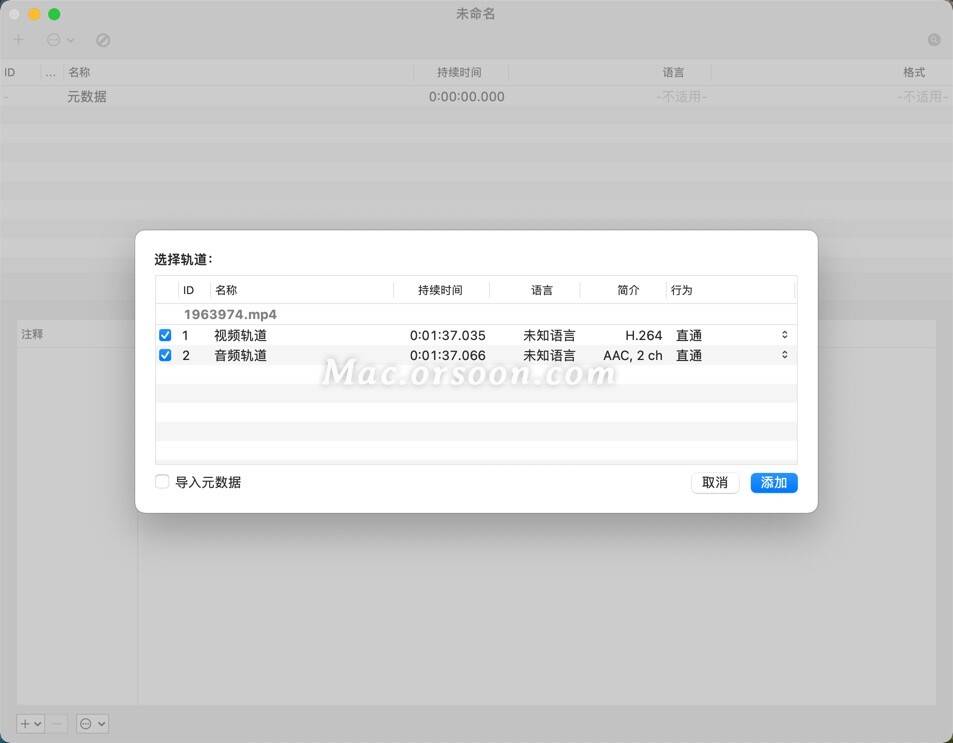Click the main window 持续时间 column header

coord(459,72)
